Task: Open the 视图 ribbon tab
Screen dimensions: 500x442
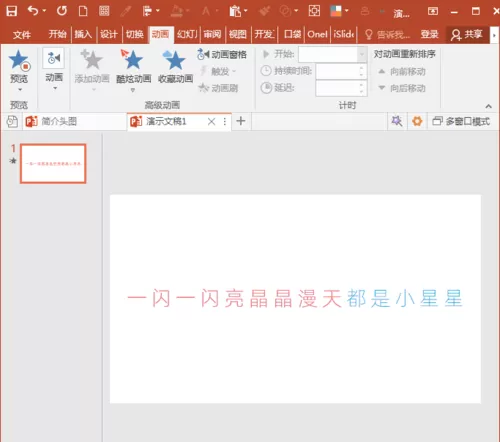Action: coord(238,34)
